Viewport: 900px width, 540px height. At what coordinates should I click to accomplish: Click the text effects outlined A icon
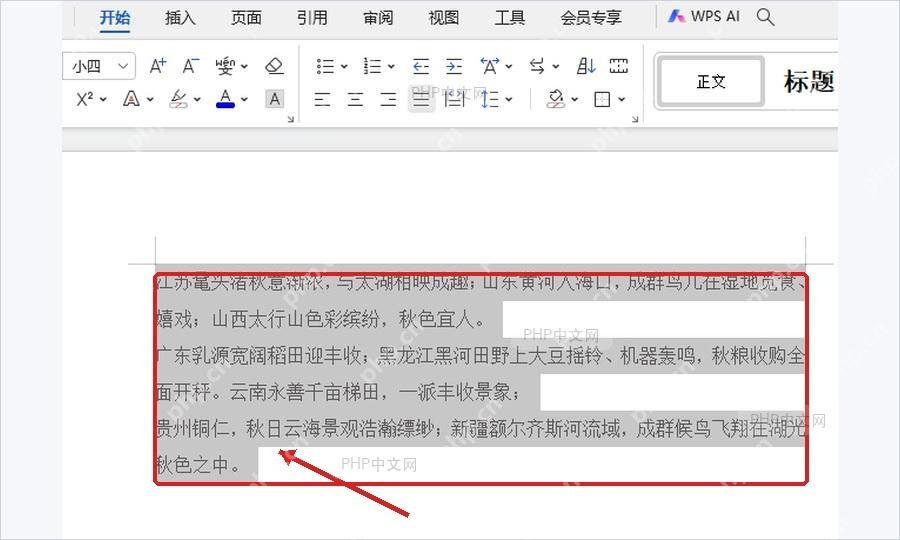click(131, 99)
